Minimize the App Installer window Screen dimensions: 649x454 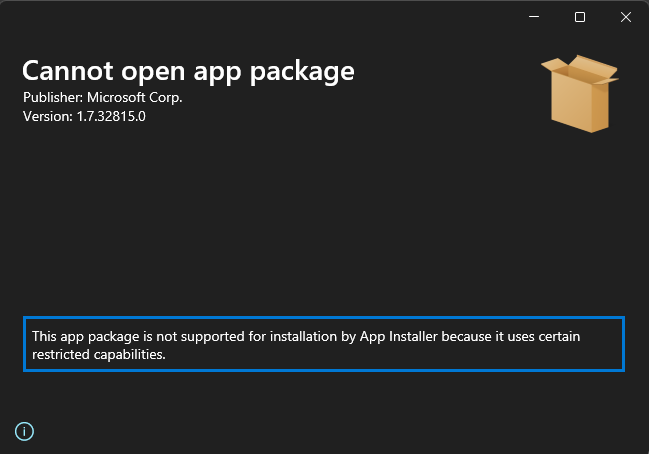(x=533, y=17)
